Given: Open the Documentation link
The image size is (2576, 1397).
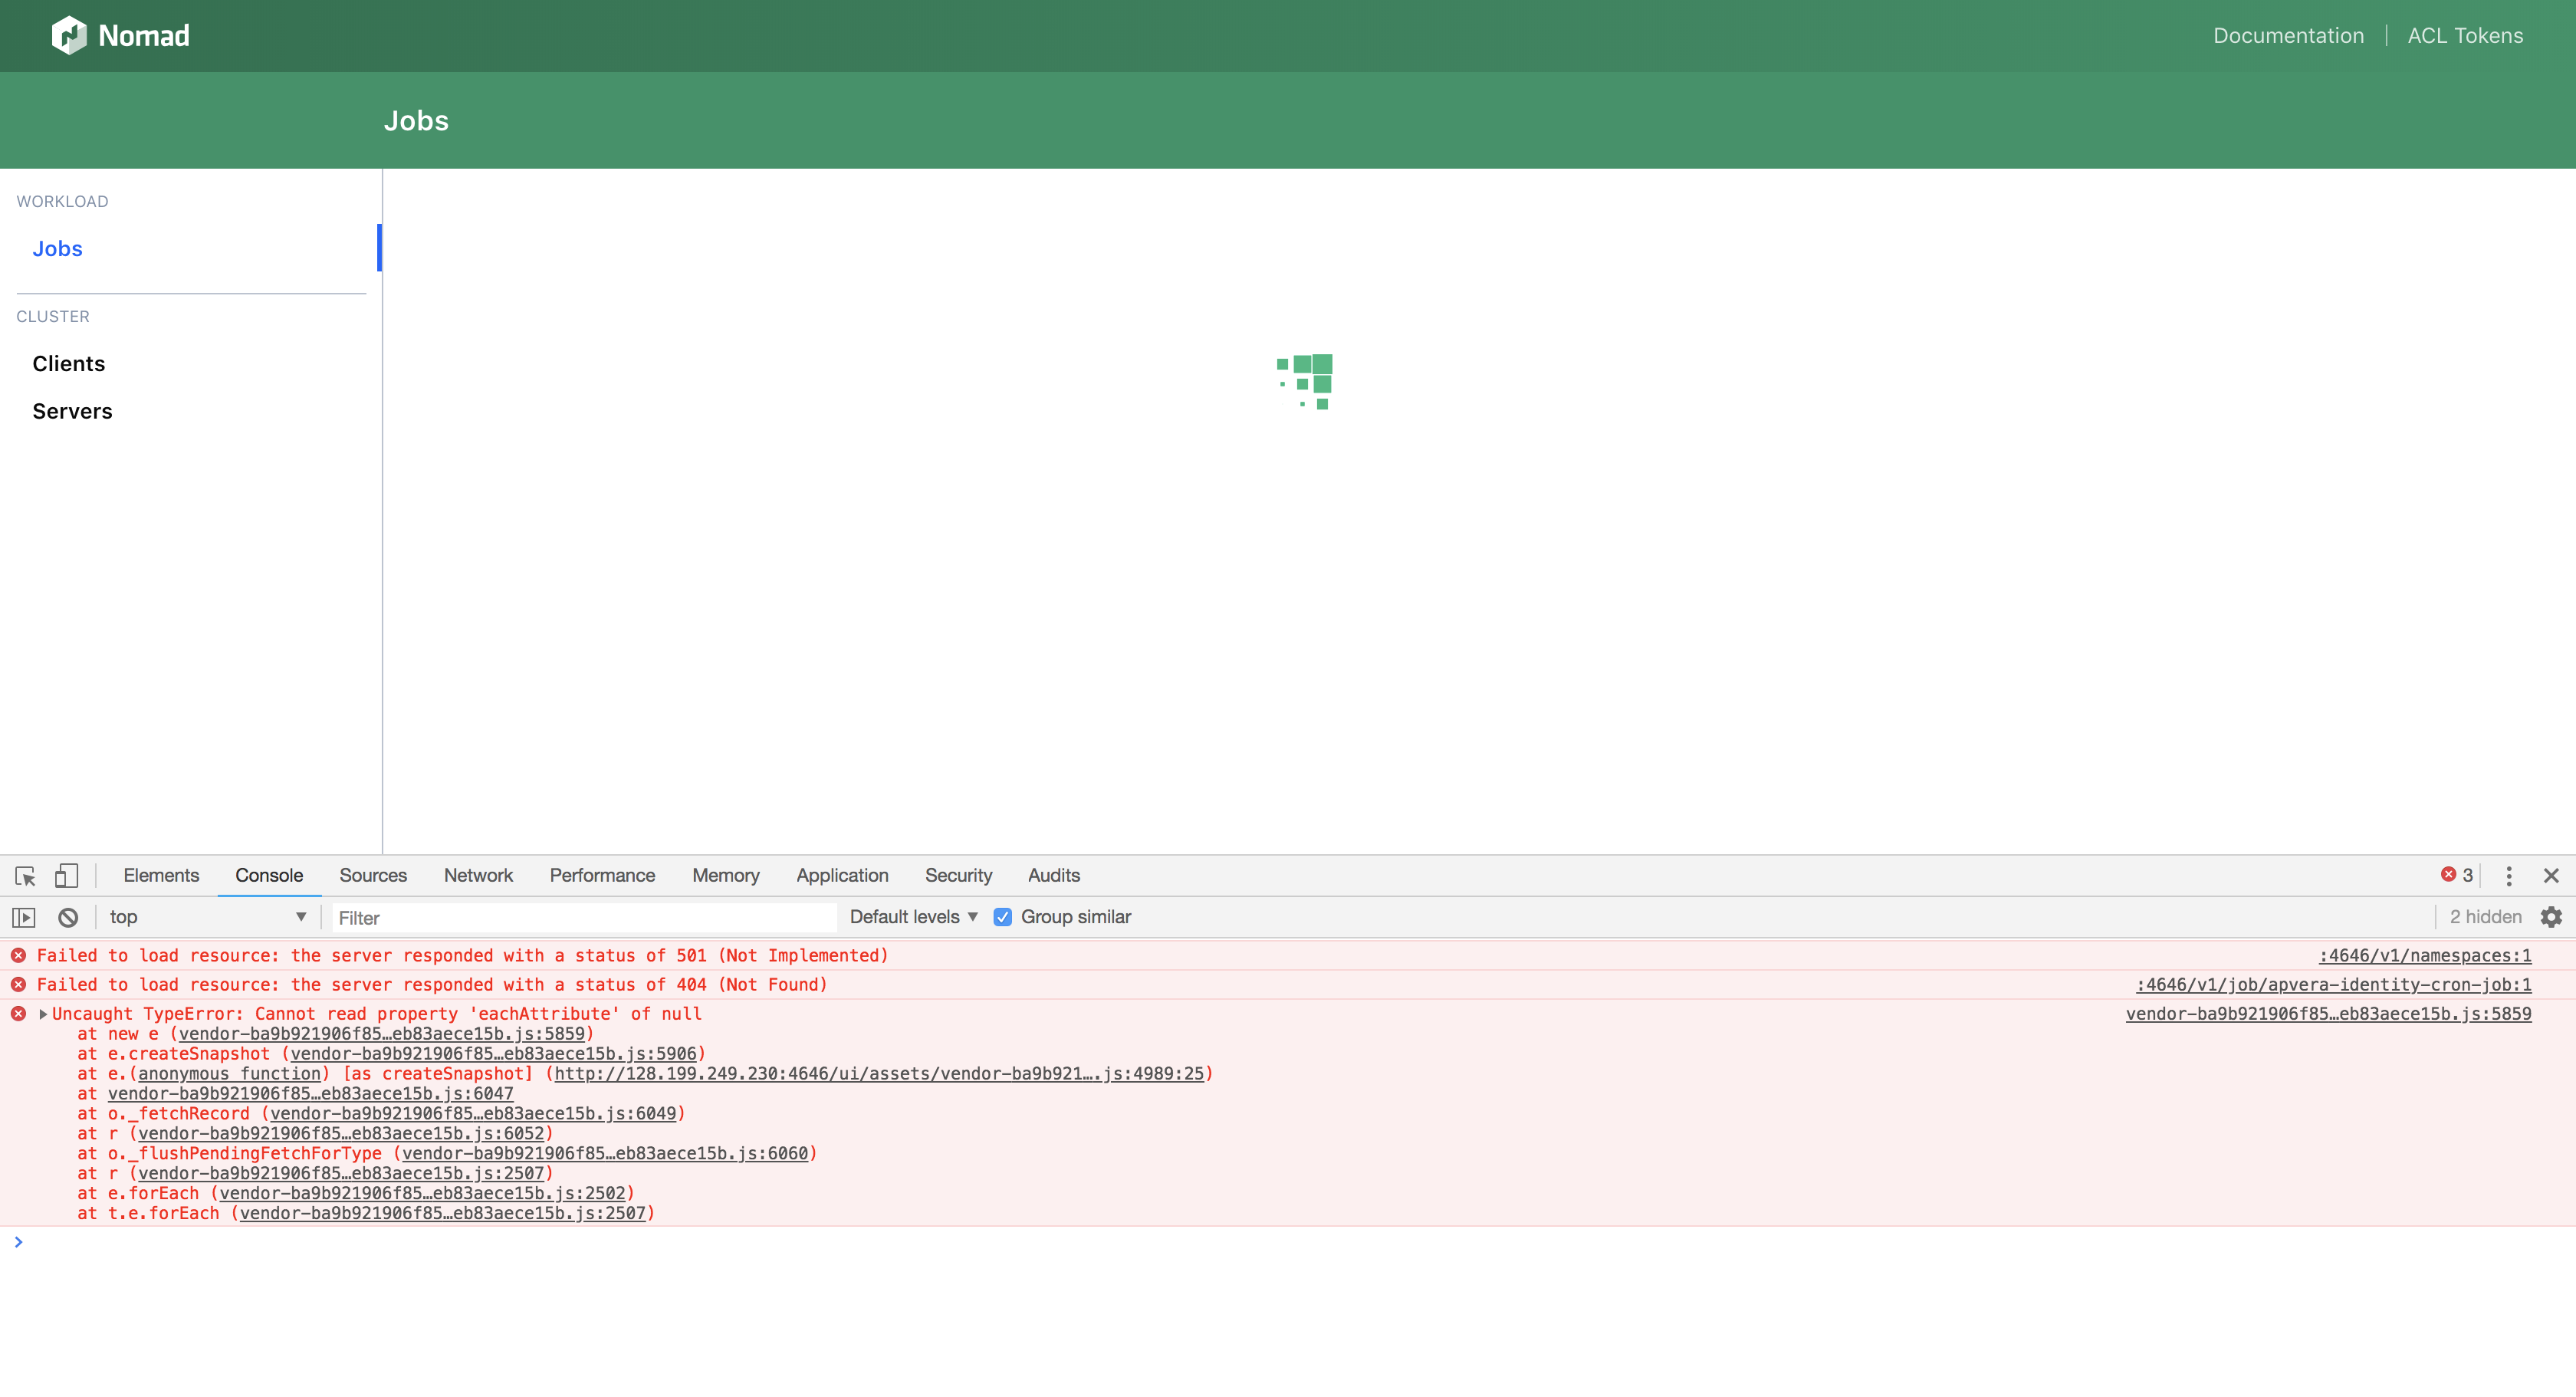Looking at the screenshot, I should (x=2288, y=36).
